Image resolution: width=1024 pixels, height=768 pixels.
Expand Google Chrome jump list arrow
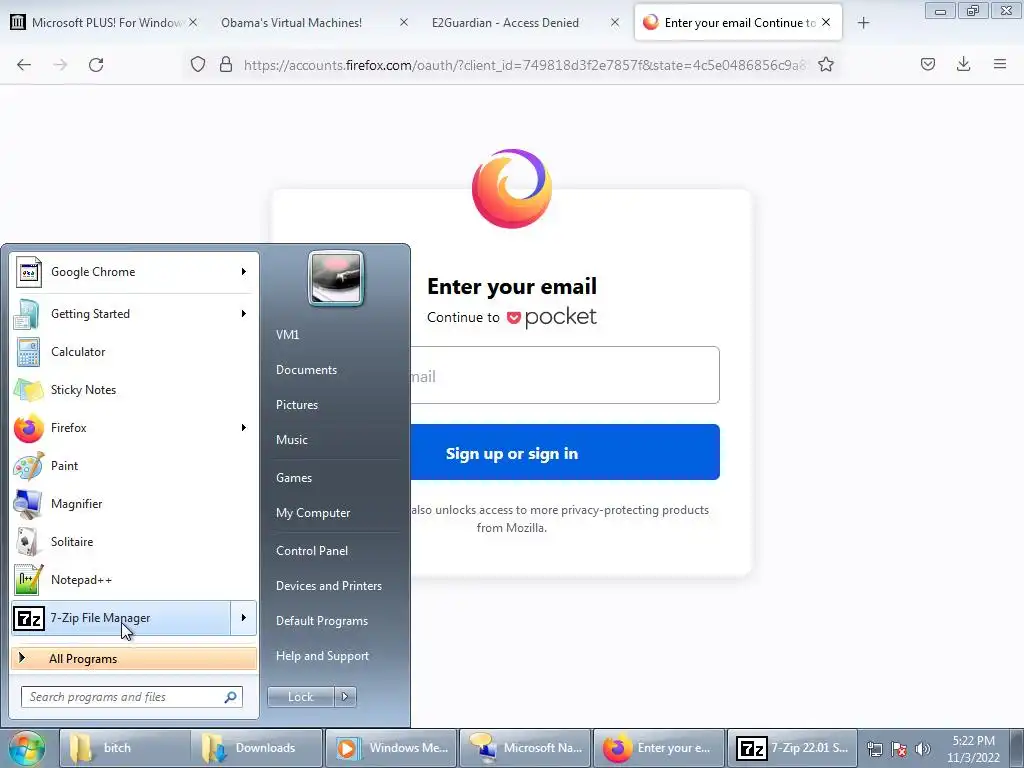coord(244,272)
